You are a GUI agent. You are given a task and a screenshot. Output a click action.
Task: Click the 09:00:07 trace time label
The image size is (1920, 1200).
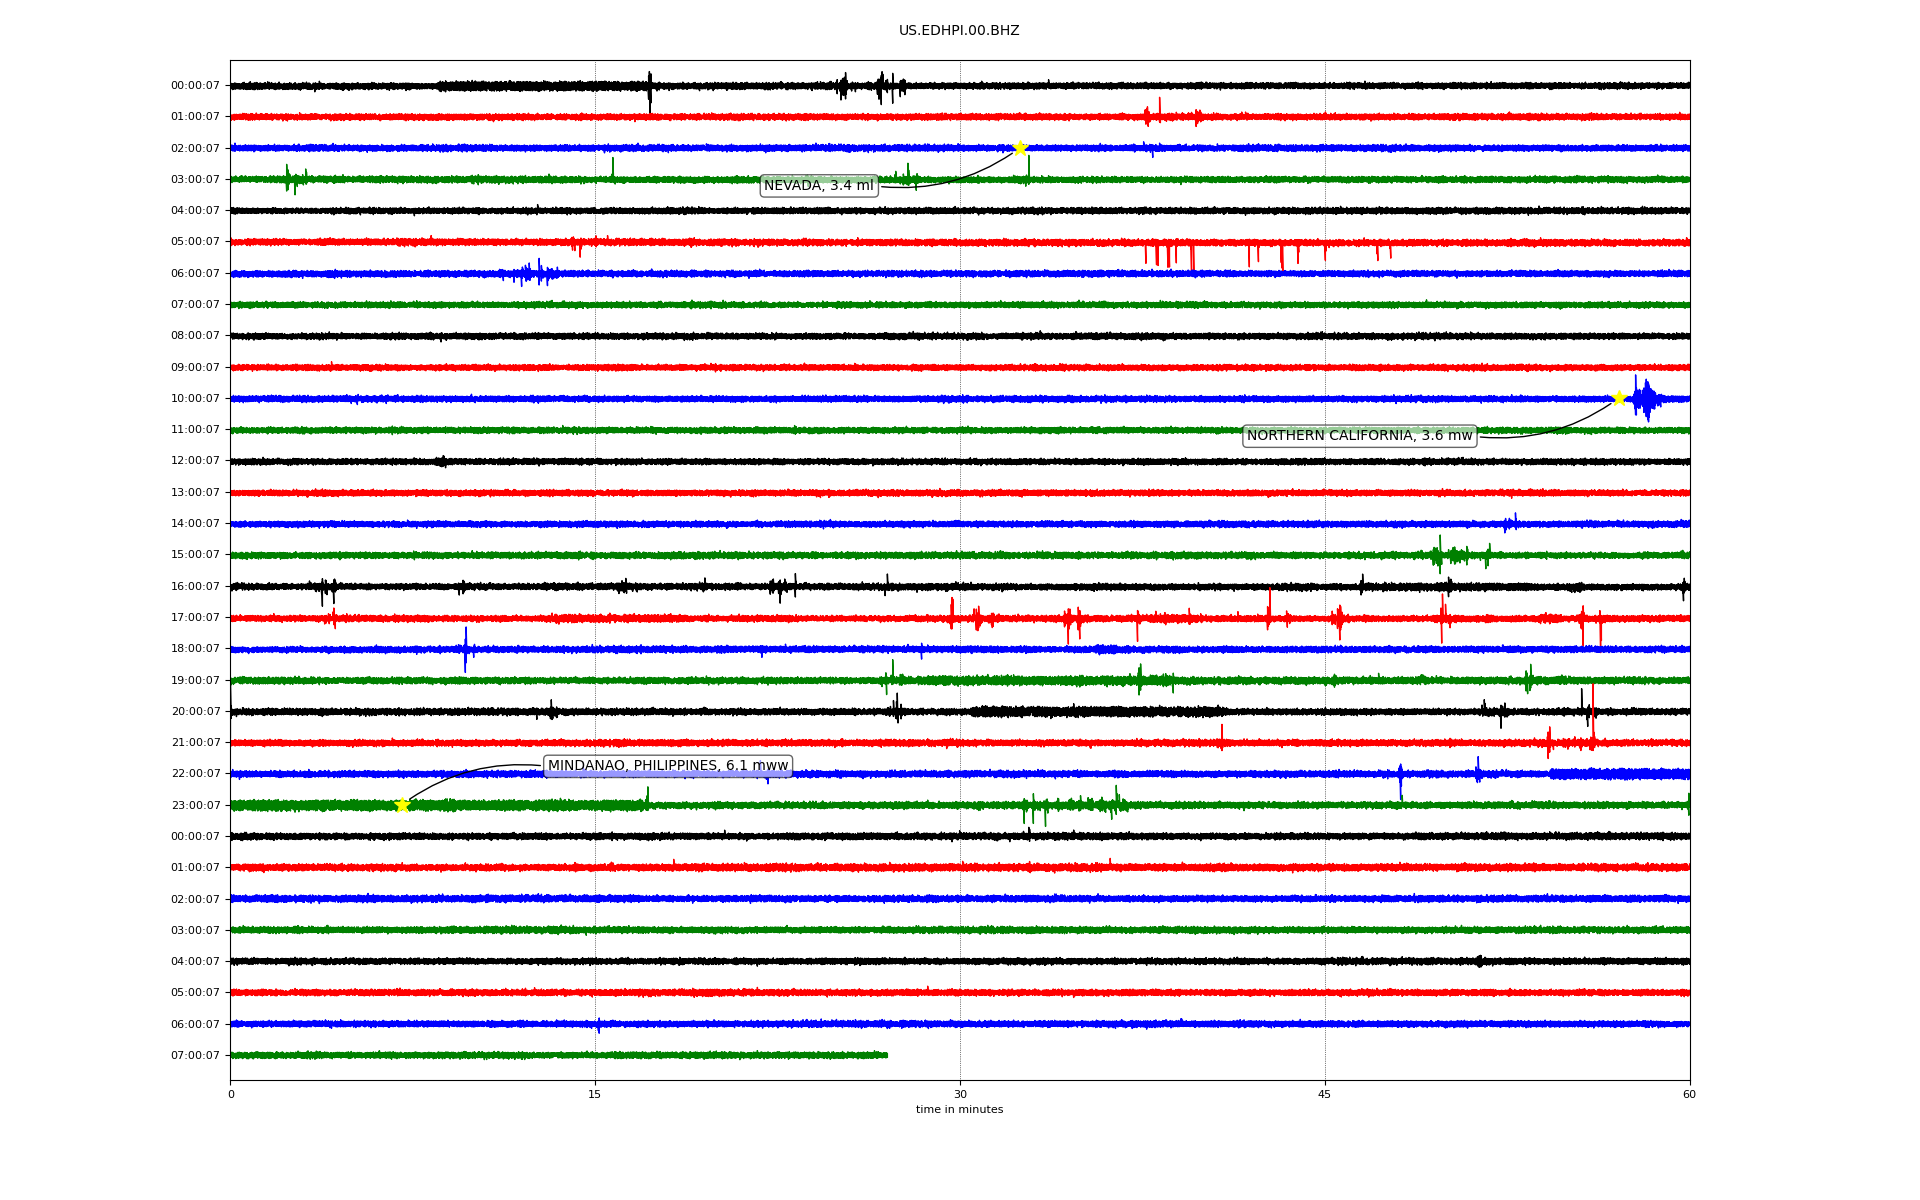click(195, 367)
